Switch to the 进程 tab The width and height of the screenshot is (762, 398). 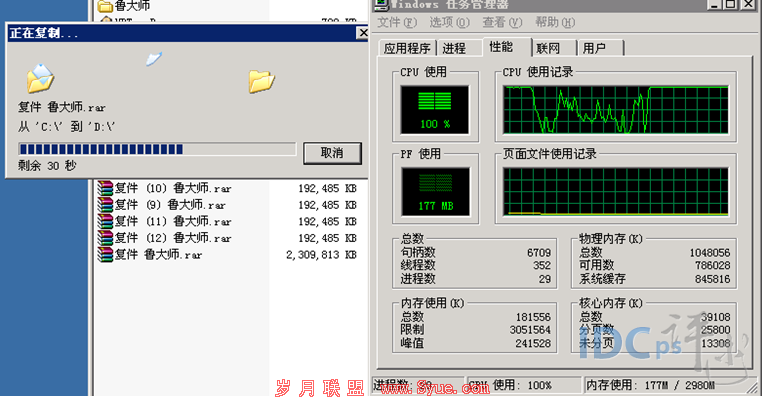coord(454,48)
